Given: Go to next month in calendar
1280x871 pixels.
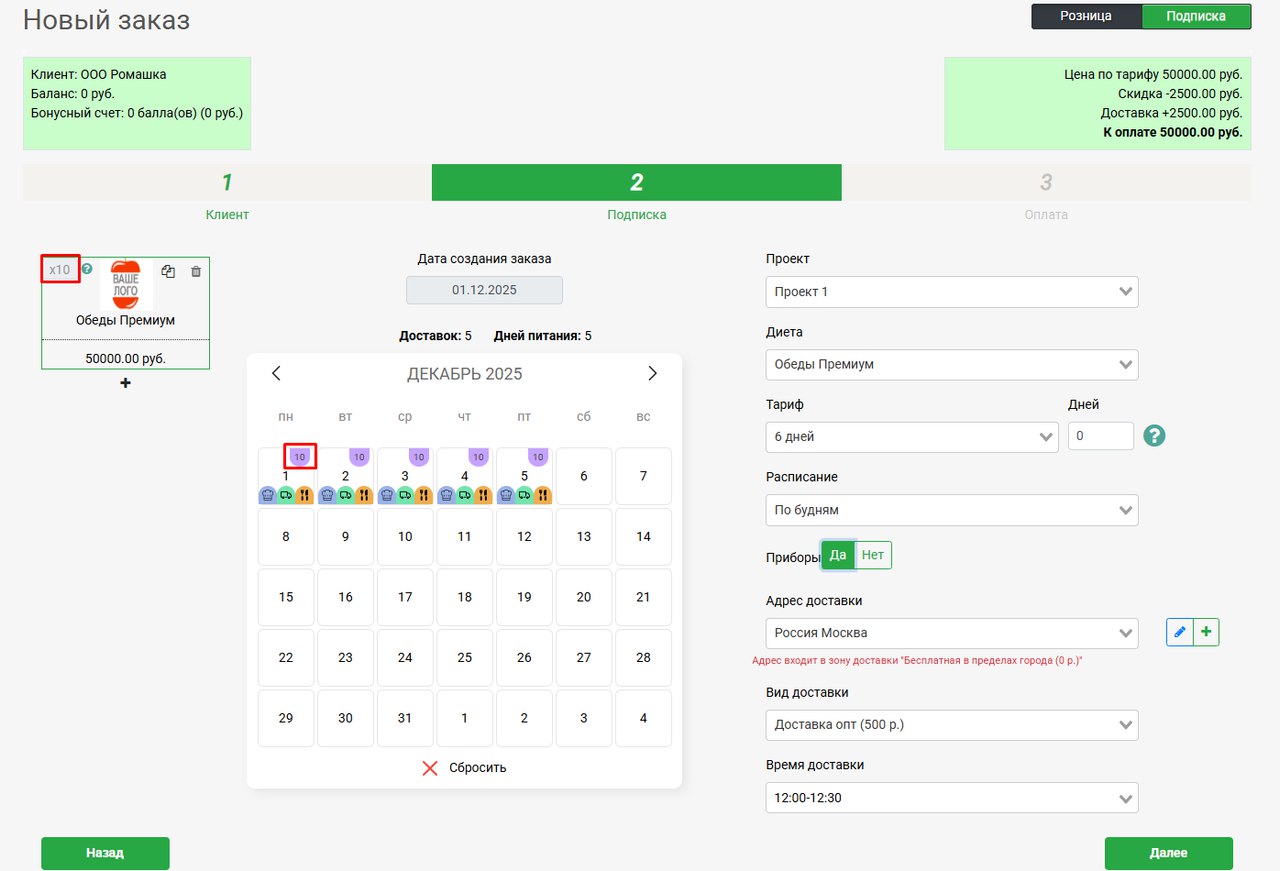Looking at the screenshot, I should point(652,374).
